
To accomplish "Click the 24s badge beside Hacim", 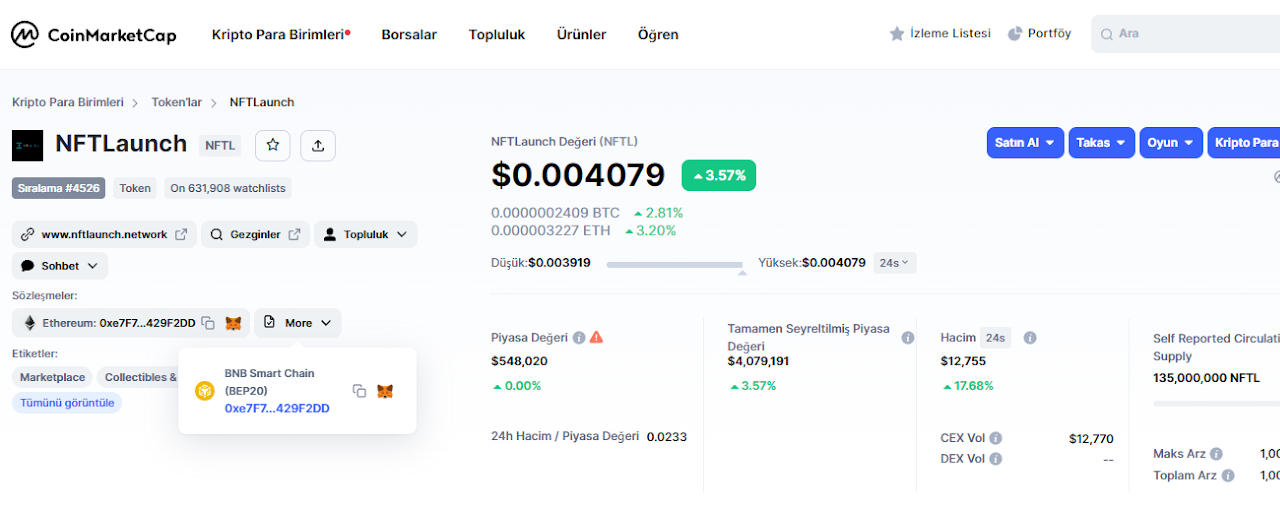I will (995, 338).
